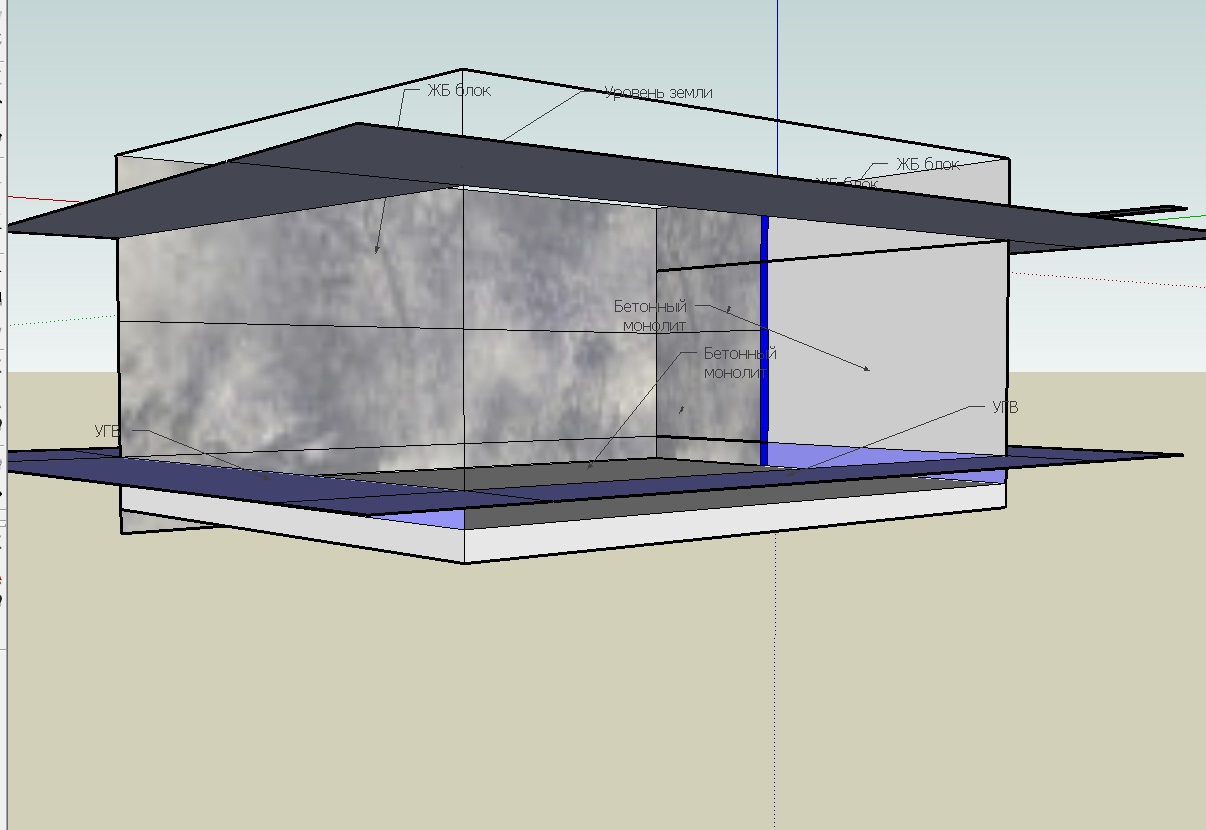Click the 'УГВ' label beside the gray right wall
Screen dimensions: 1206x830
point(1005,408)
